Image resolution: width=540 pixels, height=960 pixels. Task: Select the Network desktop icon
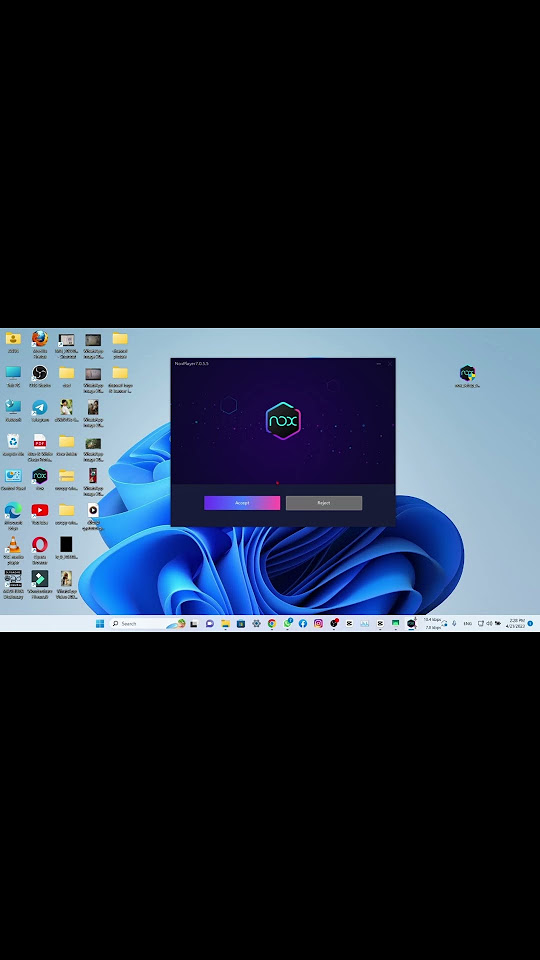tap(13, 411)
